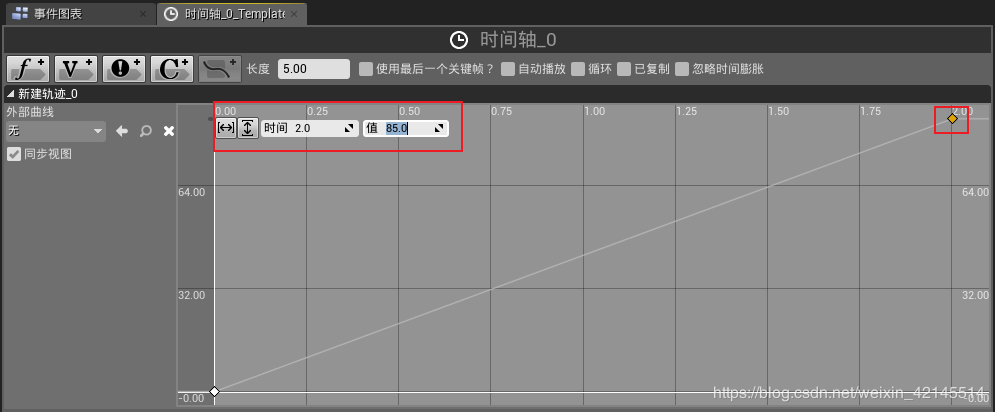The image size is (995, 412).
Task: Collapse the 新建轨迹_0 track
Action: (x=11, y=94)
